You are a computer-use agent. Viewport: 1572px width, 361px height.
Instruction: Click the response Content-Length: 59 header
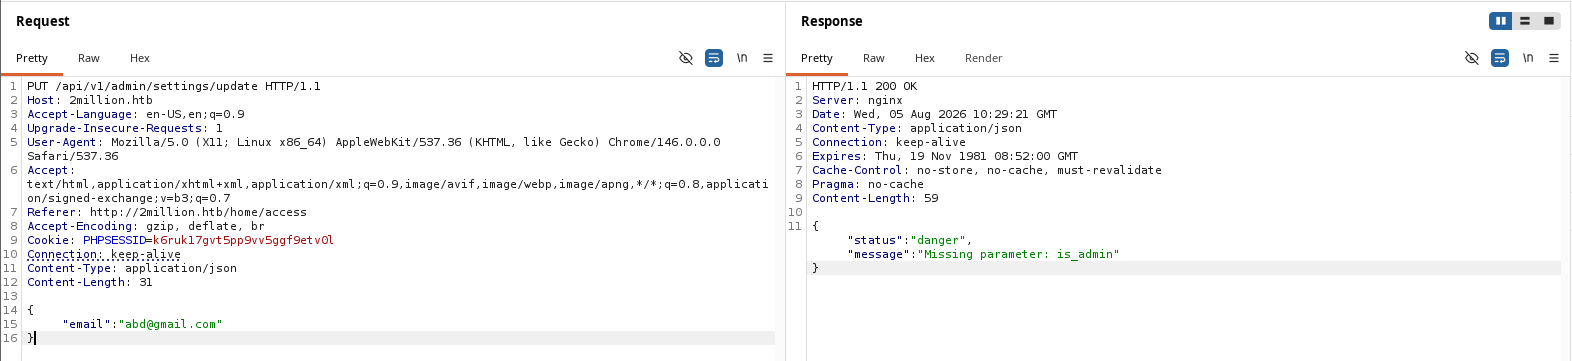[x=875, y=198]
